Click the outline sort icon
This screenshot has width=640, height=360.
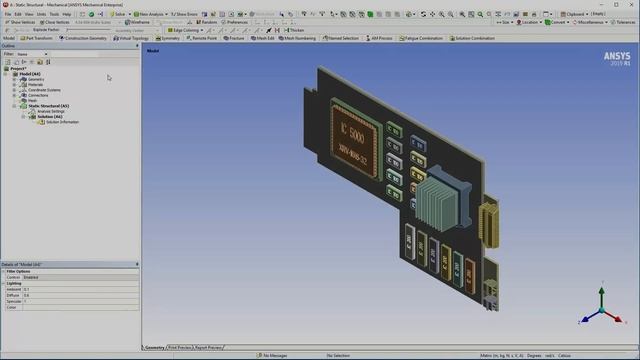point(48,62)
